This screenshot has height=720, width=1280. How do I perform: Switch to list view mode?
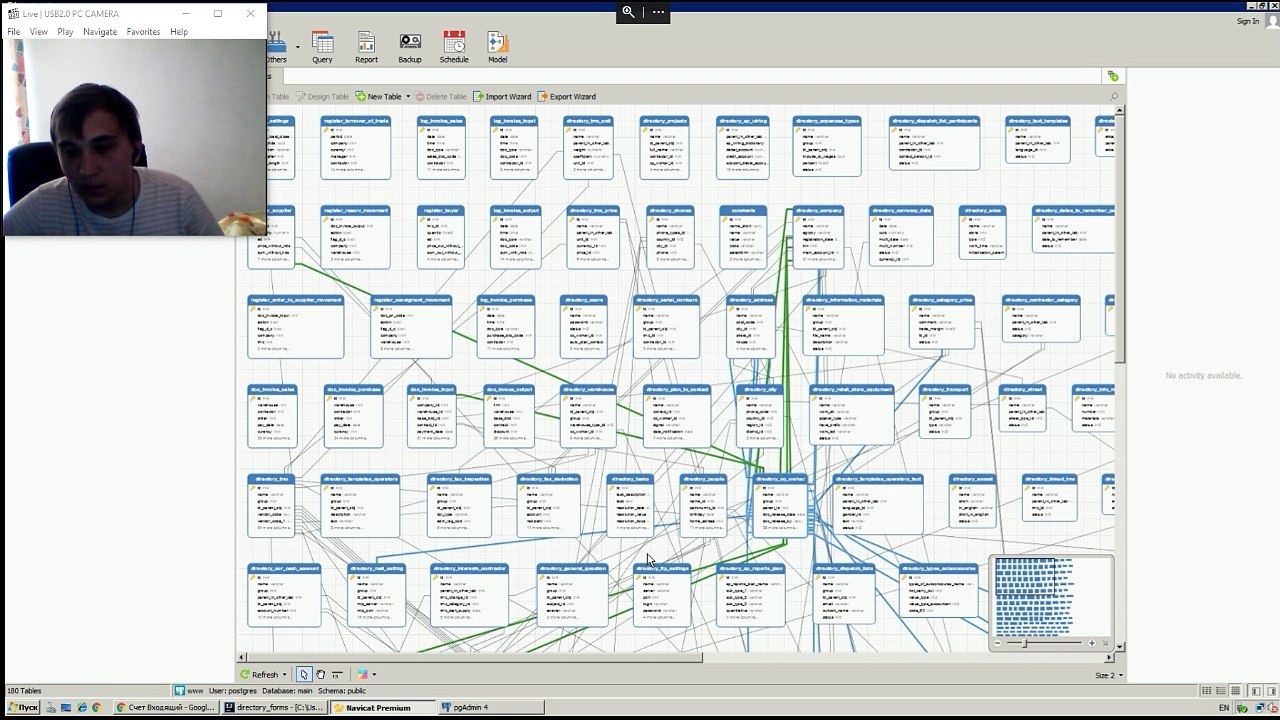[x=1206, y=691]
